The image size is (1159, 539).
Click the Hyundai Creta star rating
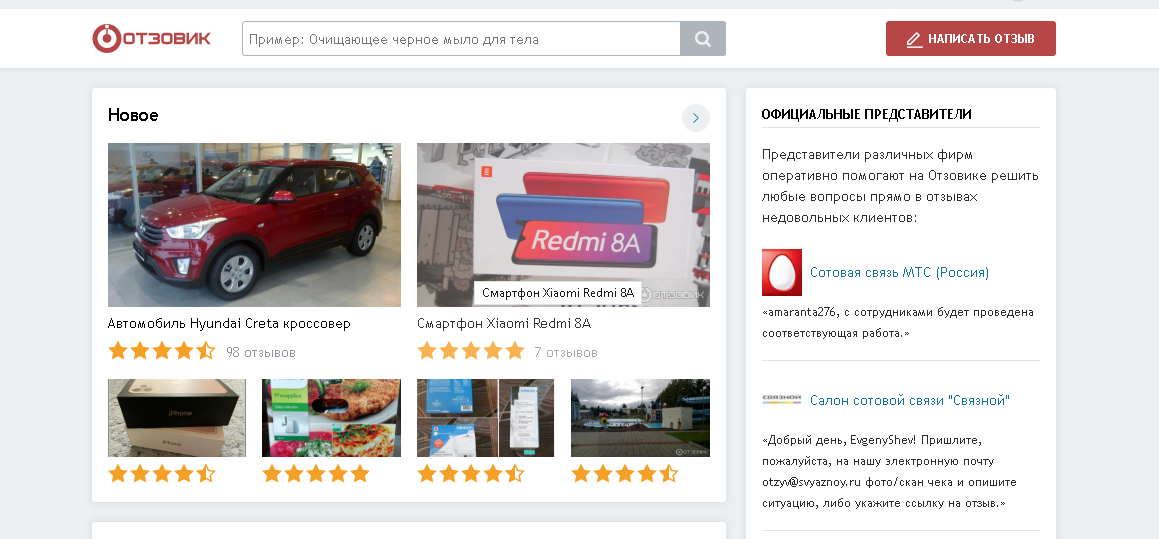162,351
